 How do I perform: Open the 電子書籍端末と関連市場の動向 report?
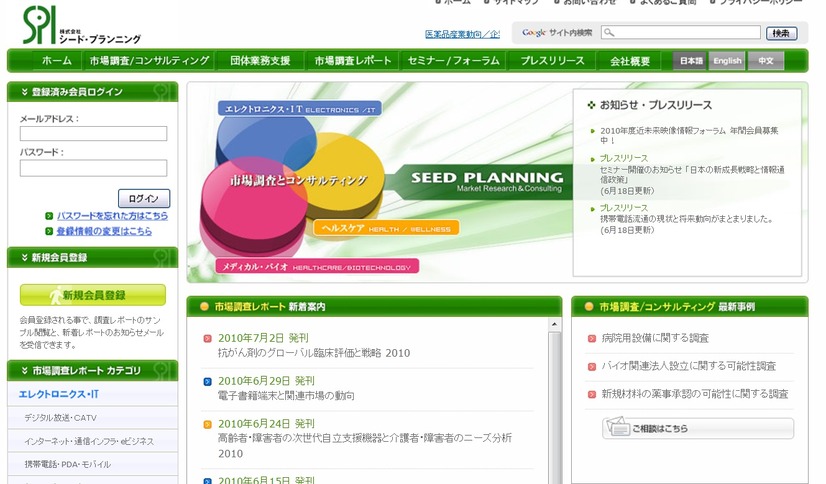[x=286, y=396]
